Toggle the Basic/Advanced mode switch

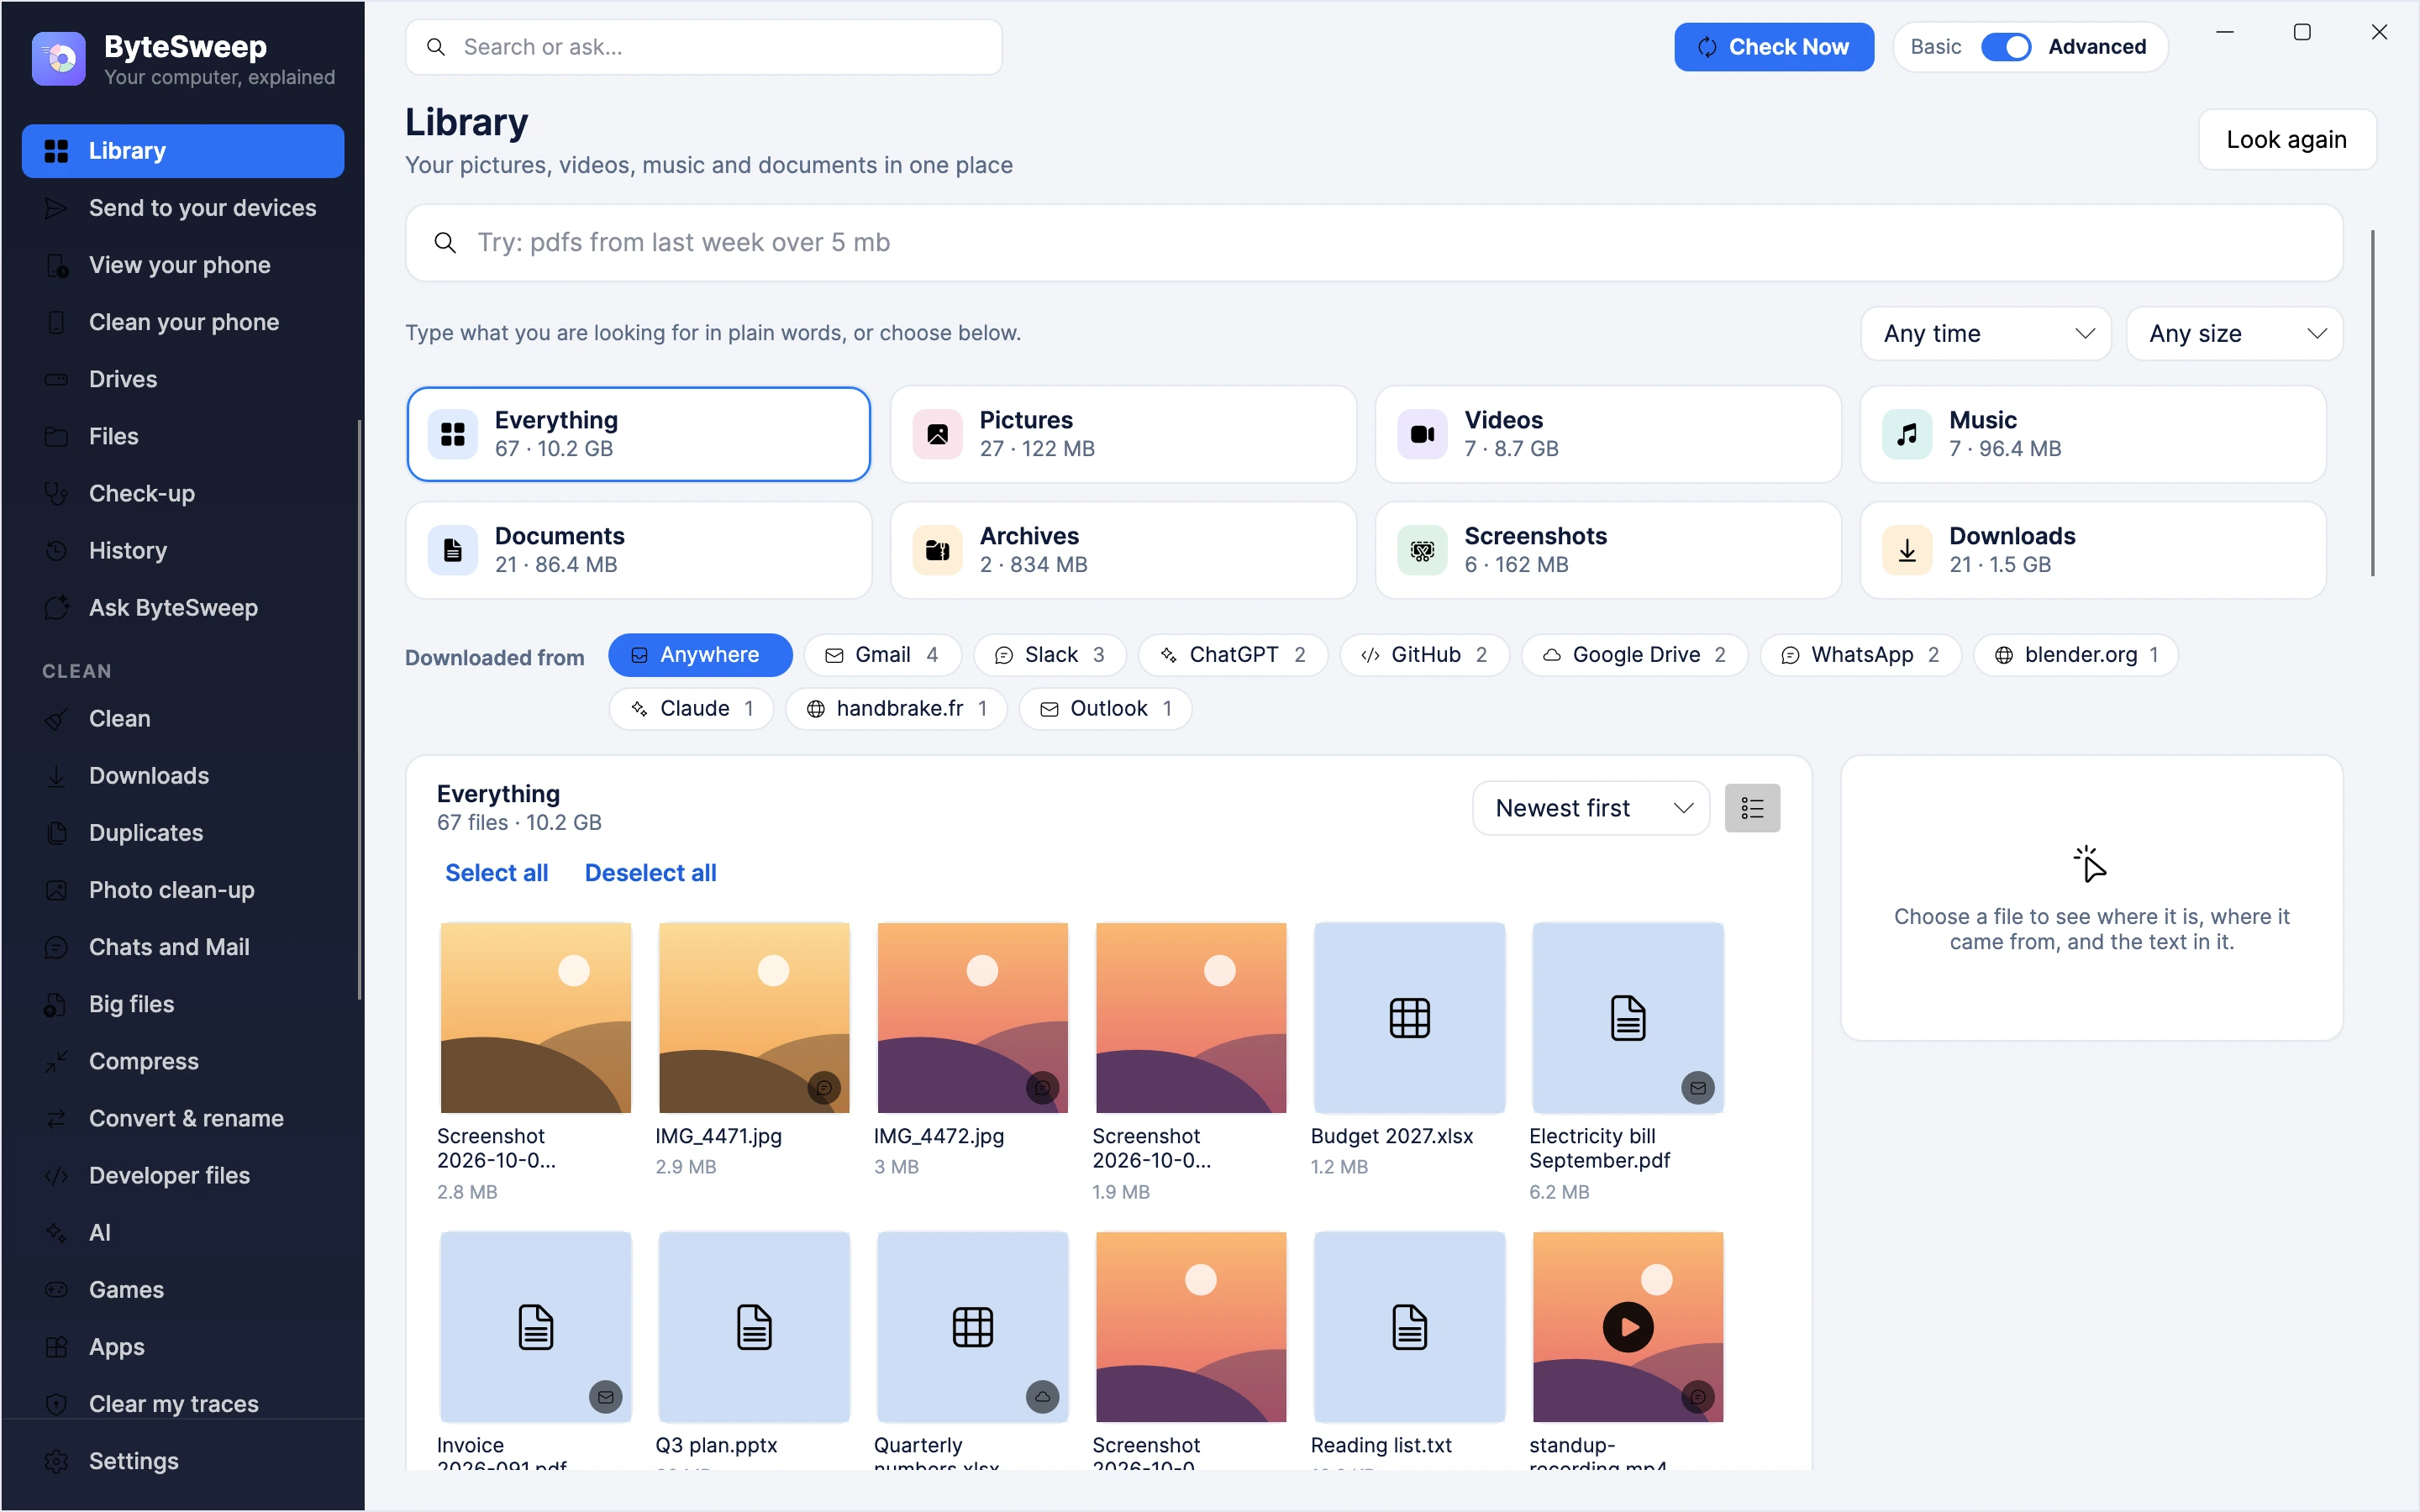tap(2005, 47)
